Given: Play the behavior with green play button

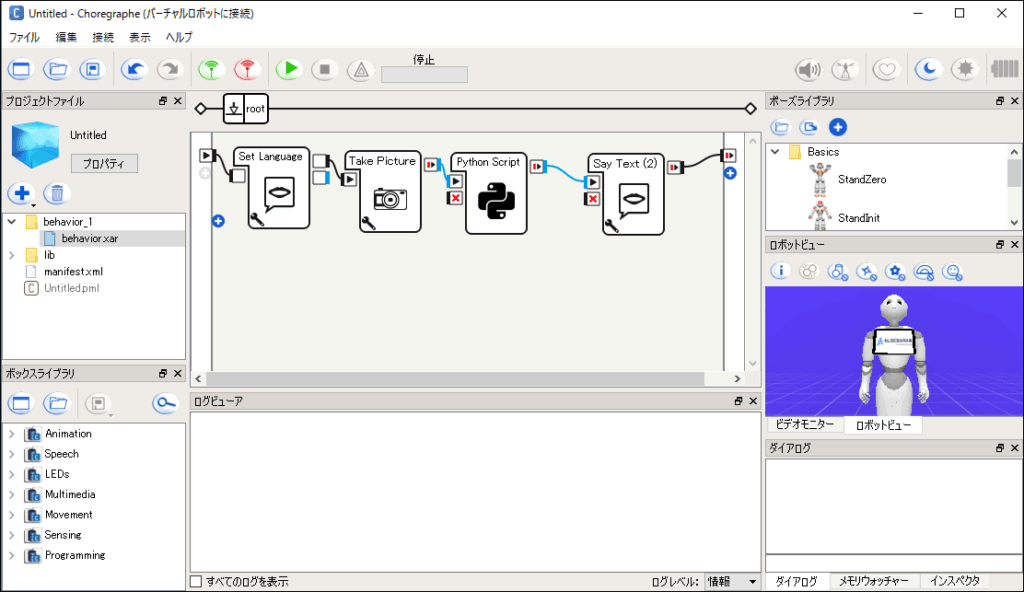Looking at the screenshot, I should pyautogui.click(x=289, y=69).
